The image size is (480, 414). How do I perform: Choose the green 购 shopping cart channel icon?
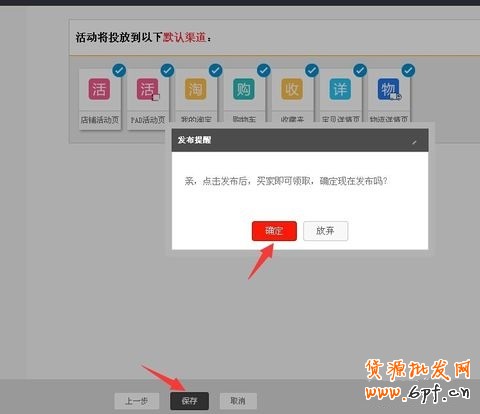(x=244, y=89)
